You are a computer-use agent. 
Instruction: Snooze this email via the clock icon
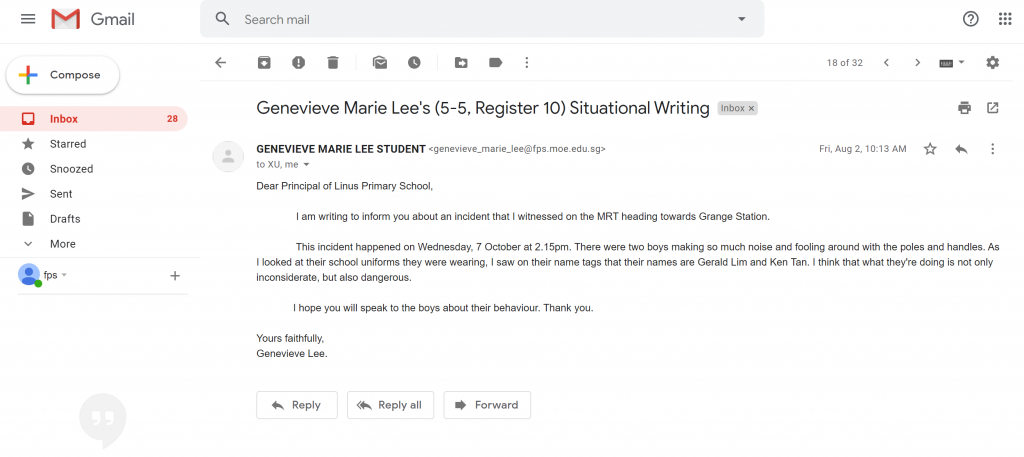click(x=414, y=63)
